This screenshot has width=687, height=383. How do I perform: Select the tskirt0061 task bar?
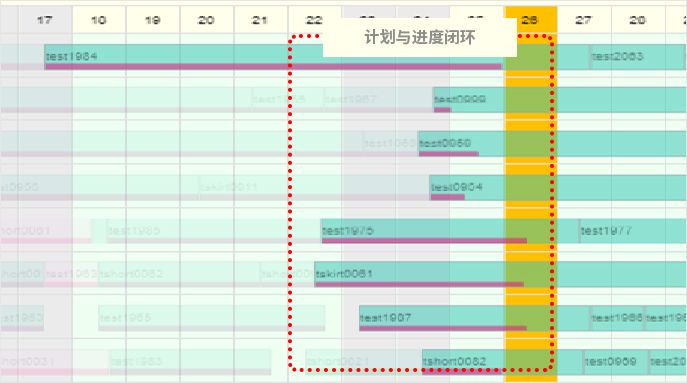pyautogui.click(x=500, y=274)
